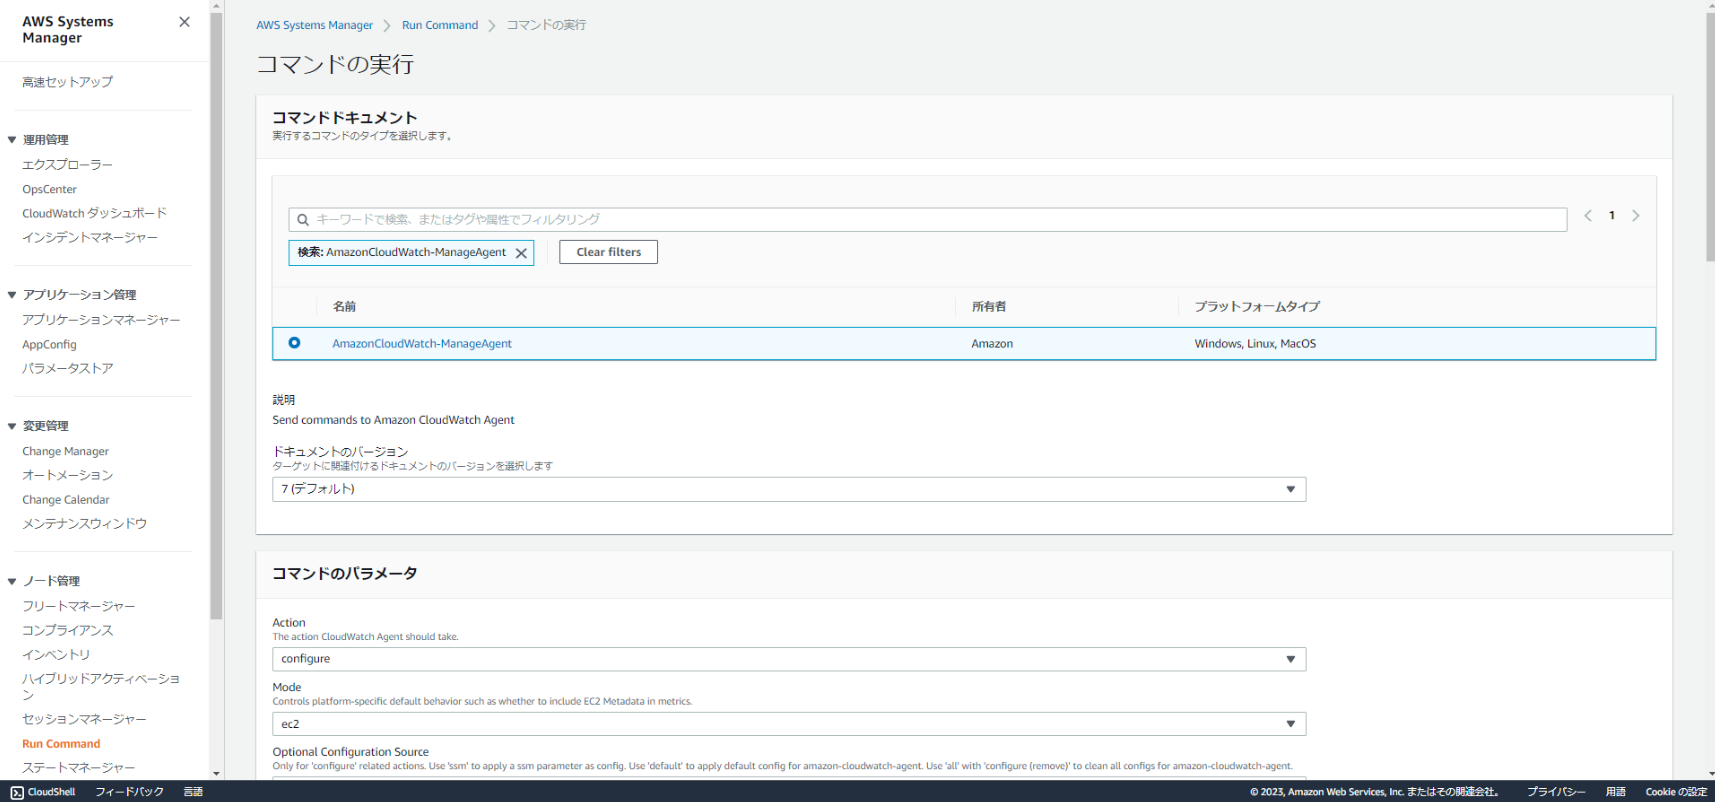Viewport: 1715px width, 802px height.
Task: Click the search magnifier icon in filter box
Action: pyautogui.click(x=303, y=220)
